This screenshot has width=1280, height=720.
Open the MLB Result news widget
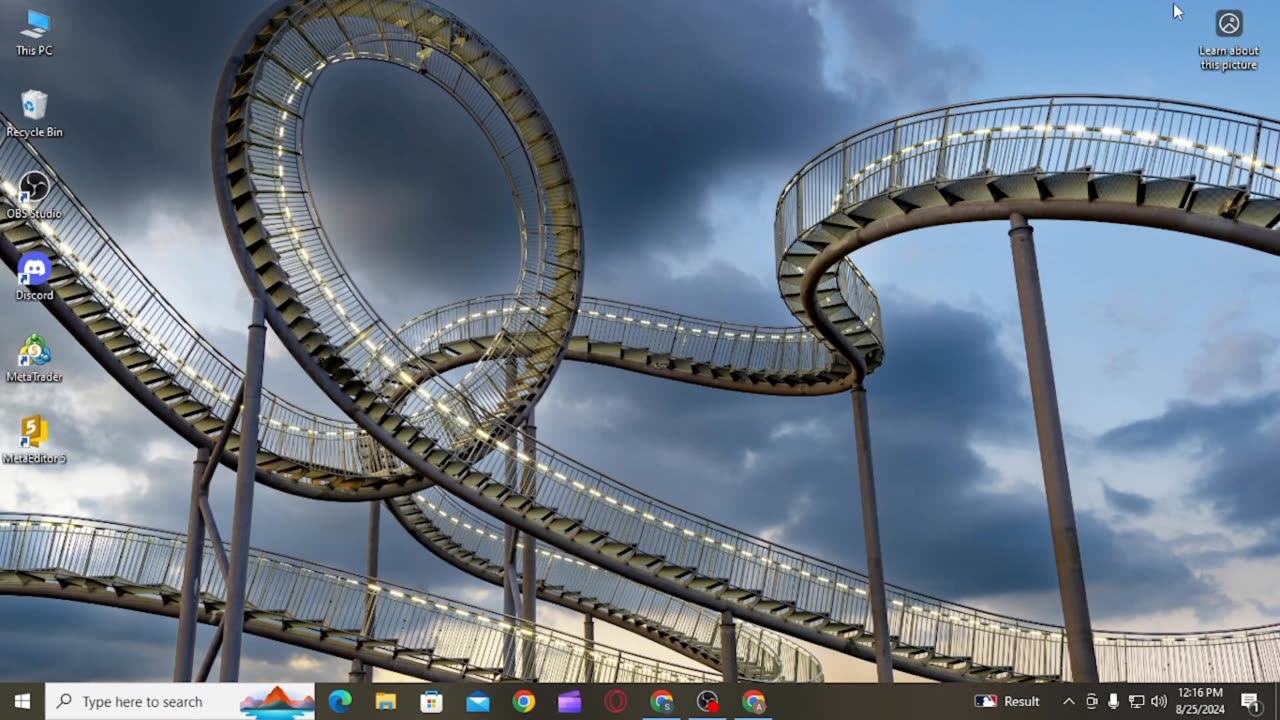point(1008,702)
